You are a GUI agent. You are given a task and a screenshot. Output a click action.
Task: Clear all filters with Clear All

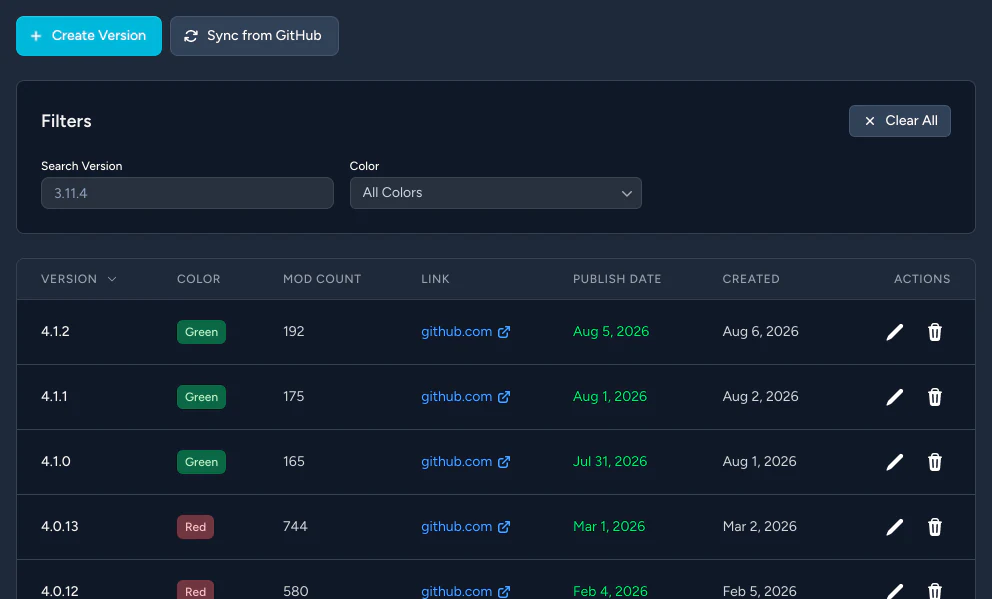tap(900, 121)
